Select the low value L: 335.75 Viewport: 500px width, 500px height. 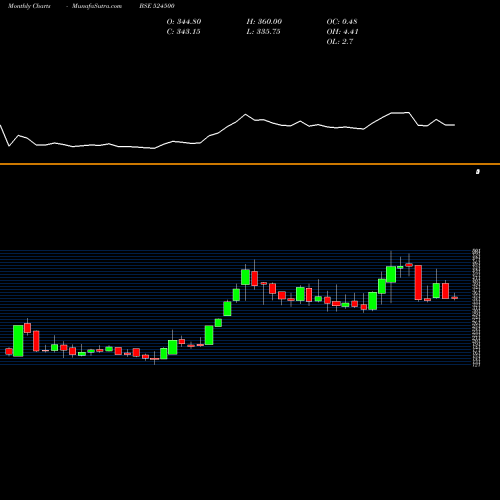pyautogui.click(x=263, y=32)
